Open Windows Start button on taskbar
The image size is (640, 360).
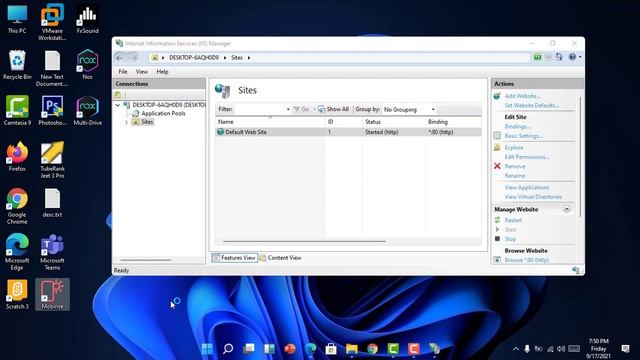click(x=207, y=349)
